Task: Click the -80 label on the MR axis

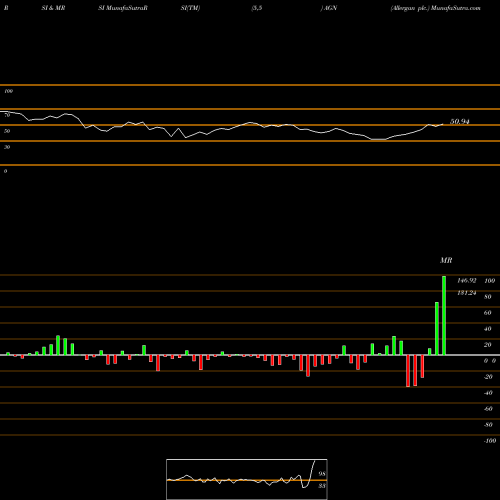Action: [x=488, y=425]
